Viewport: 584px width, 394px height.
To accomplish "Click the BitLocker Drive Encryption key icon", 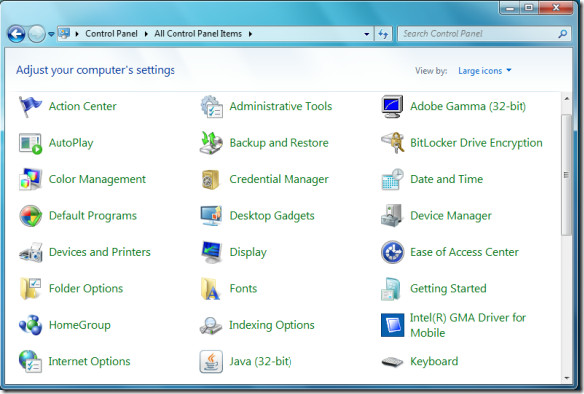I will pyautogui.click(x=393, y=142).
